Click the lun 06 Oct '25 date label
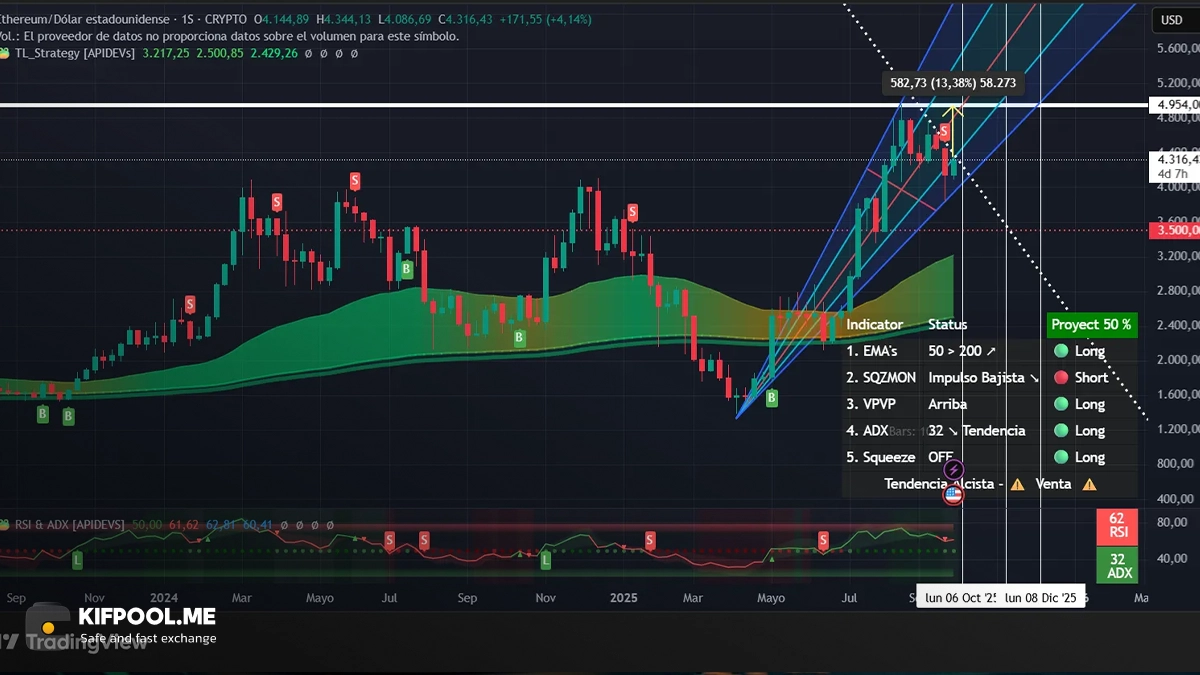Screen dimensions: 1200x675 [959, 598]
